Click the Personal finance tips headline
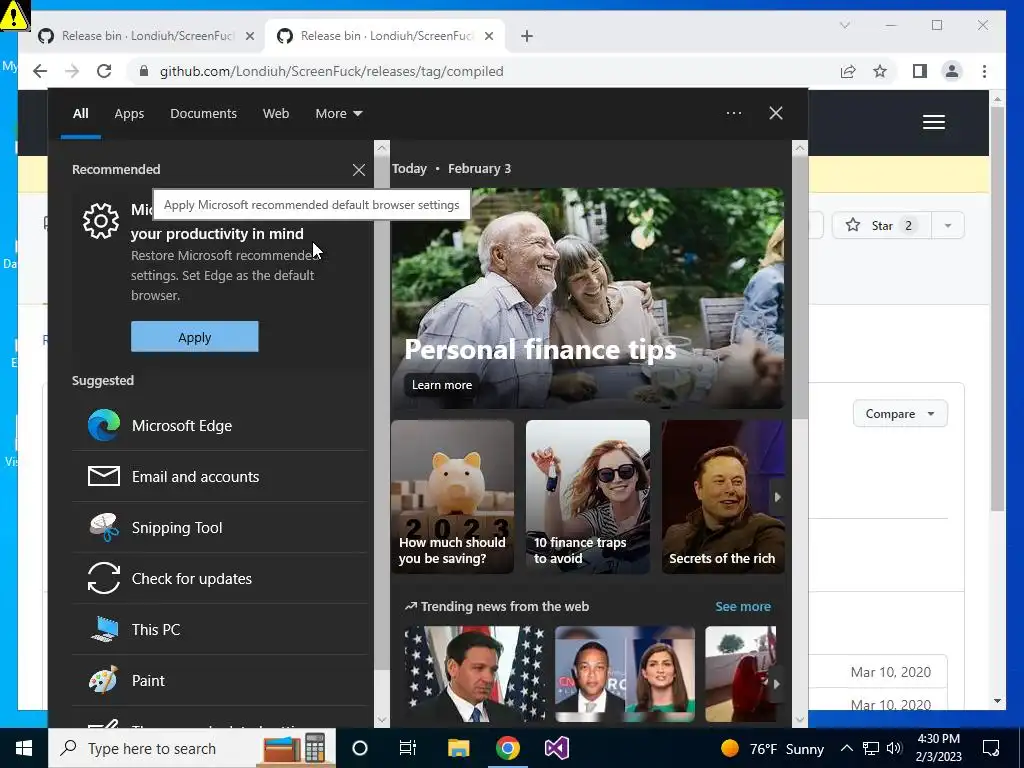 (x=540, y=349)
